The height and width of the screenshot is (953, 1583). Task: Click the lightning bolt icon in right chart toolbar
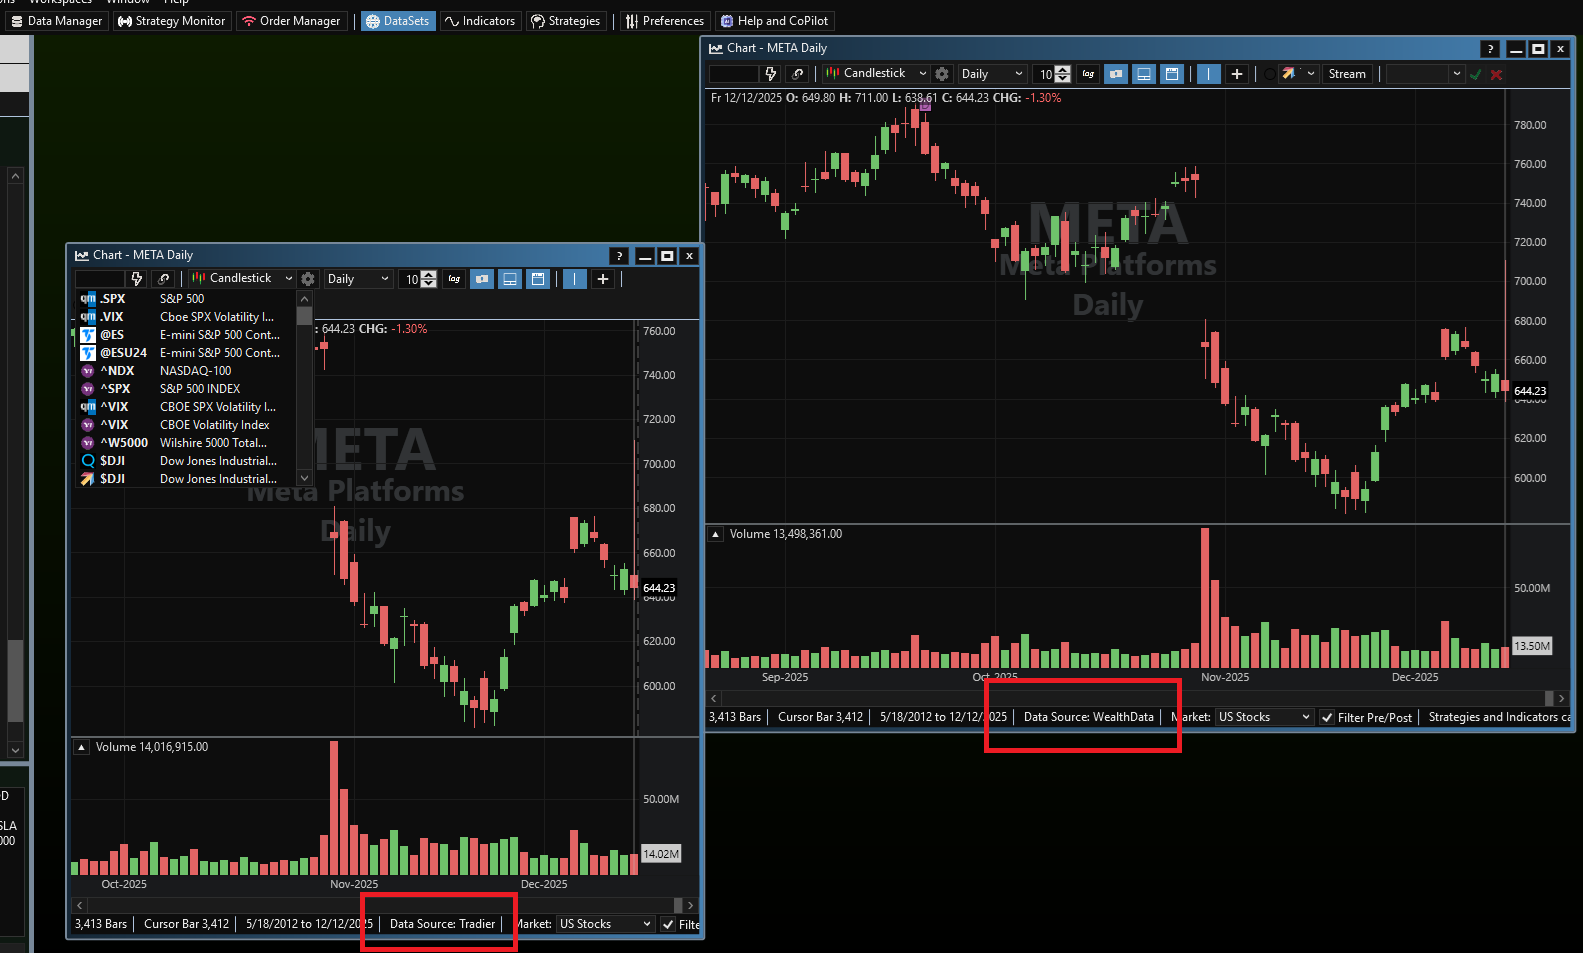(x=770, y=74)
